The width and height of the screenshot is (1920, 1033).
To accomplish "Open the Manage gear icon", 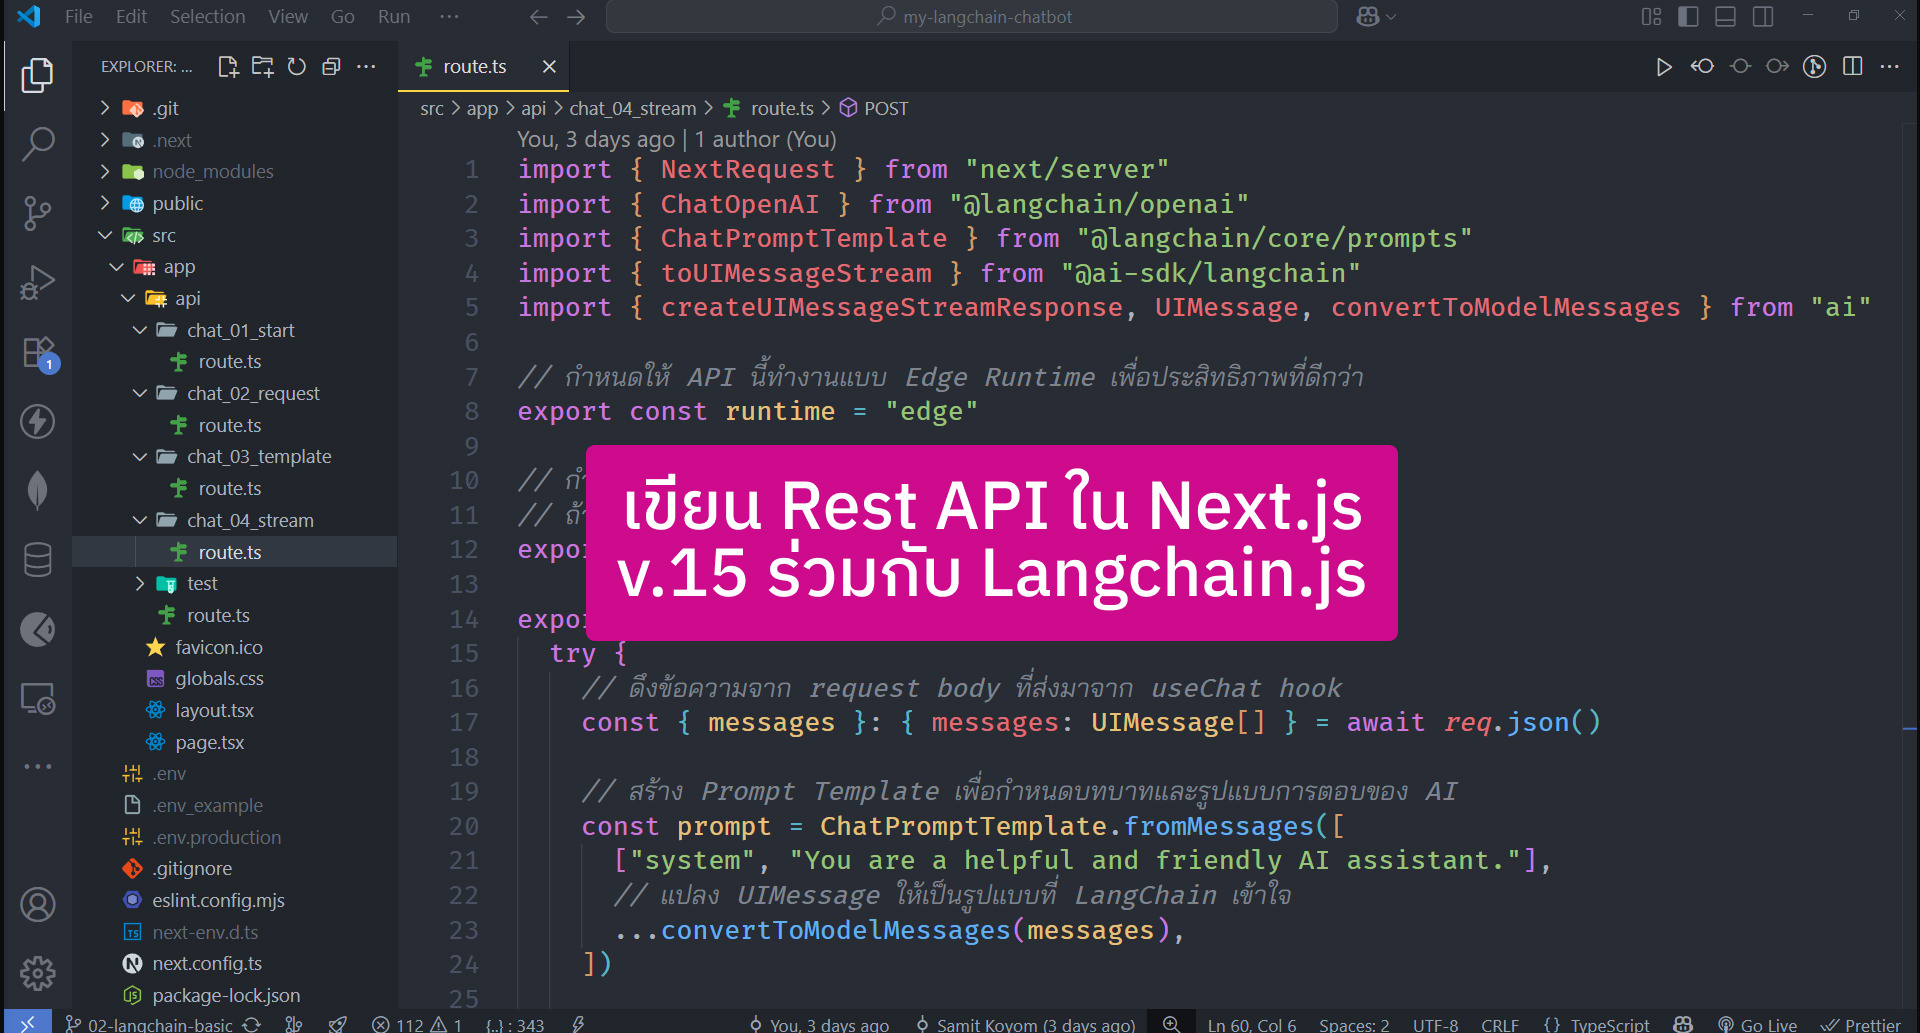I will pyautogui.click(x=38, y=973).
